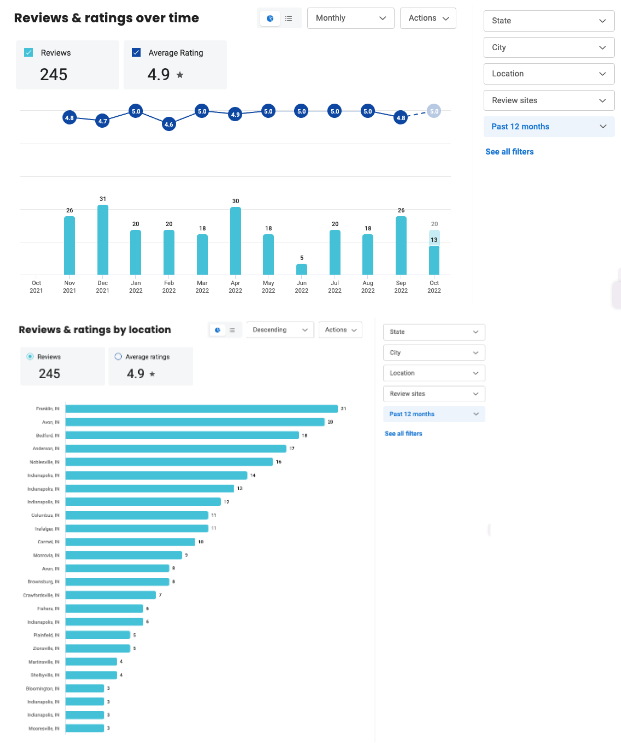This screenshot has width=621, height=743.
Task: Click the Bedford, IN bar
Action: (182, 435)
